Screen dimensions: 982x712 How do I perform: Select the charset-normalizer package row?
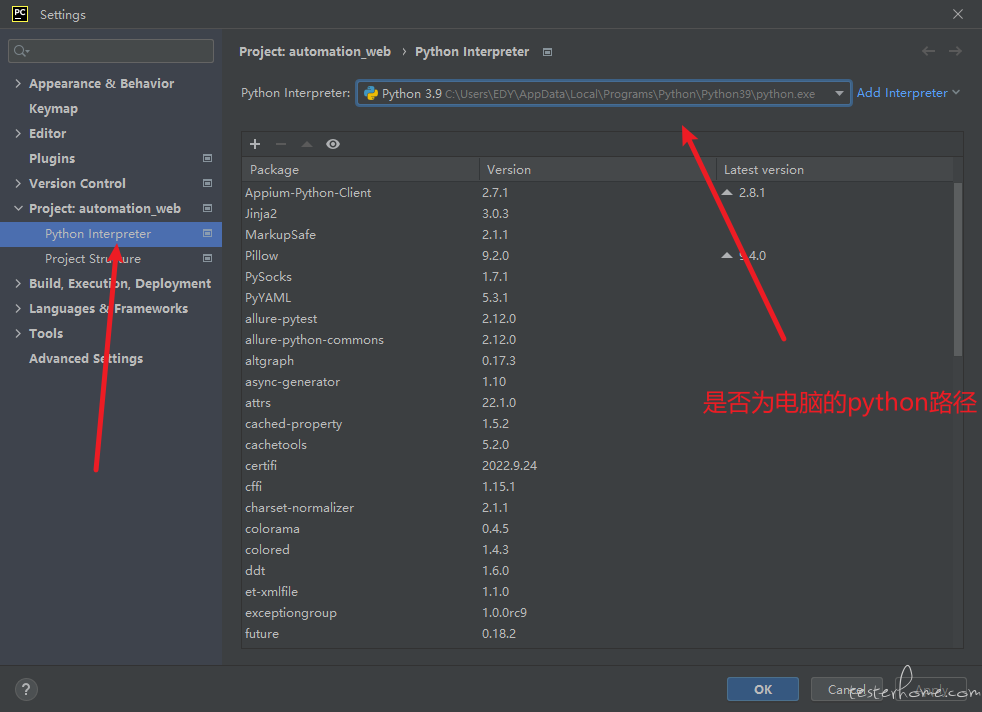pos(598,508)
